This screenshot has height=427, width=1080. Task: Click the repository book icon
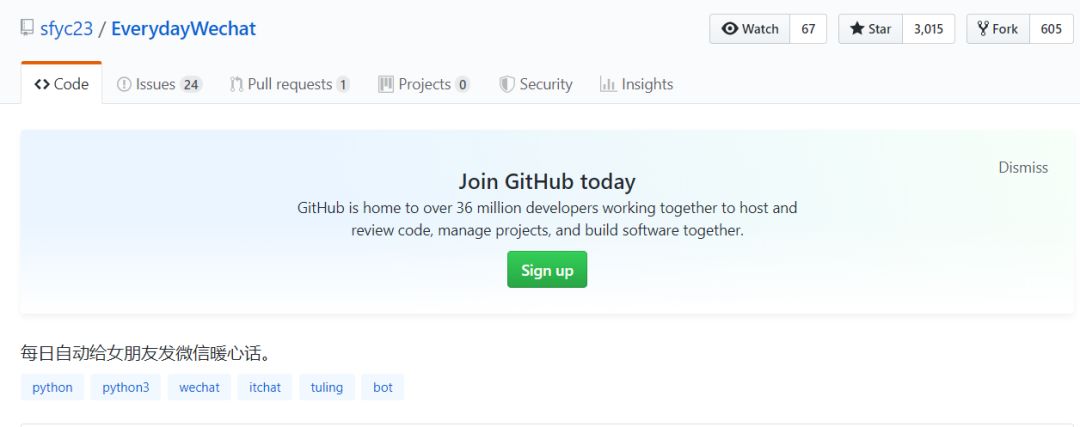27,28
